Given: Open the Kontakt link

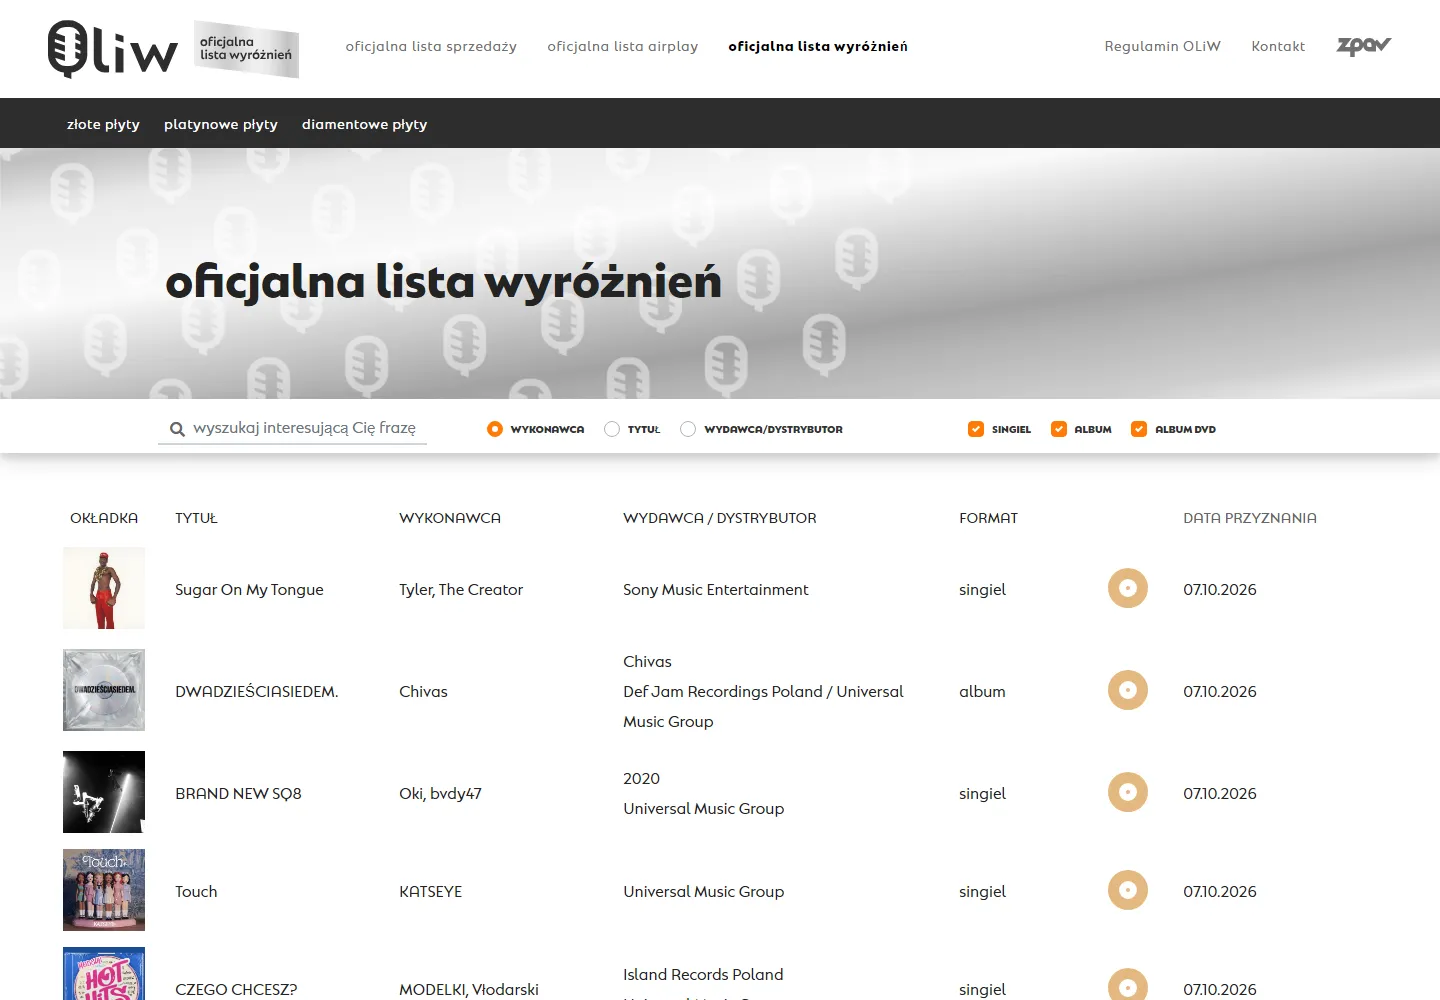Looking at the screenshot, I should click(x=1278, y=46).
